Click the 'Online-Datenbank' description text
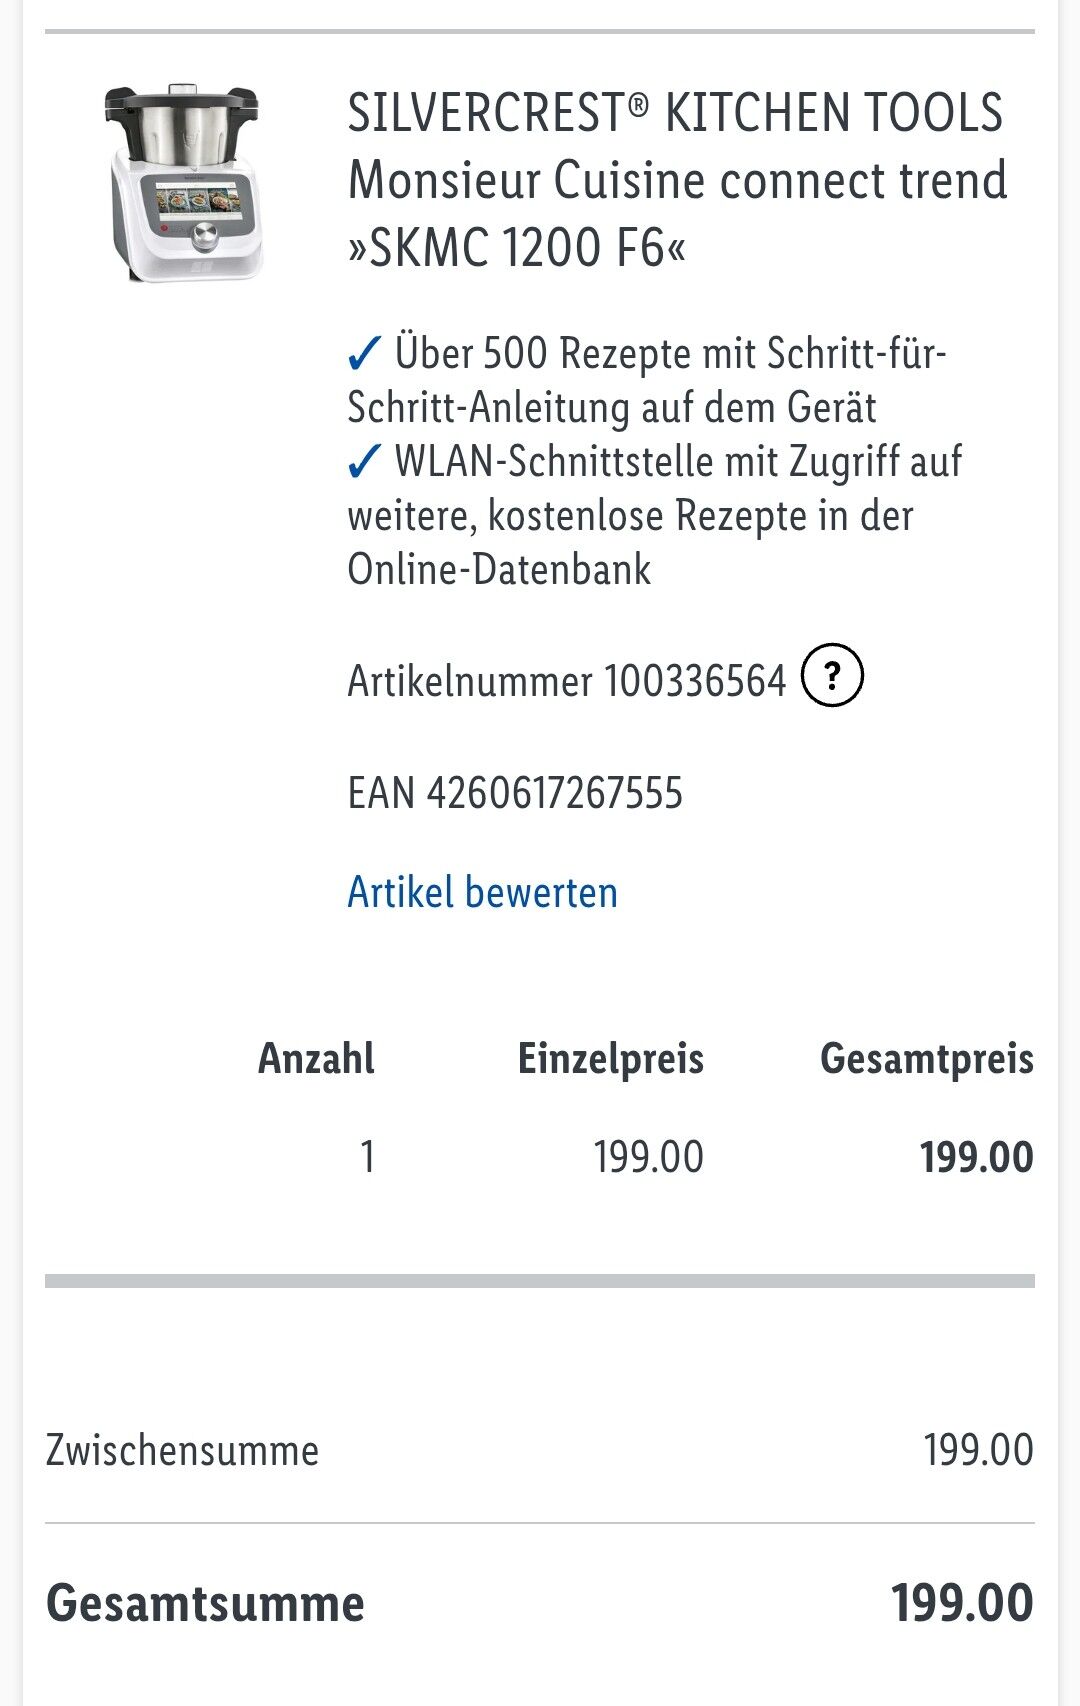 click(x=499, y=569)
